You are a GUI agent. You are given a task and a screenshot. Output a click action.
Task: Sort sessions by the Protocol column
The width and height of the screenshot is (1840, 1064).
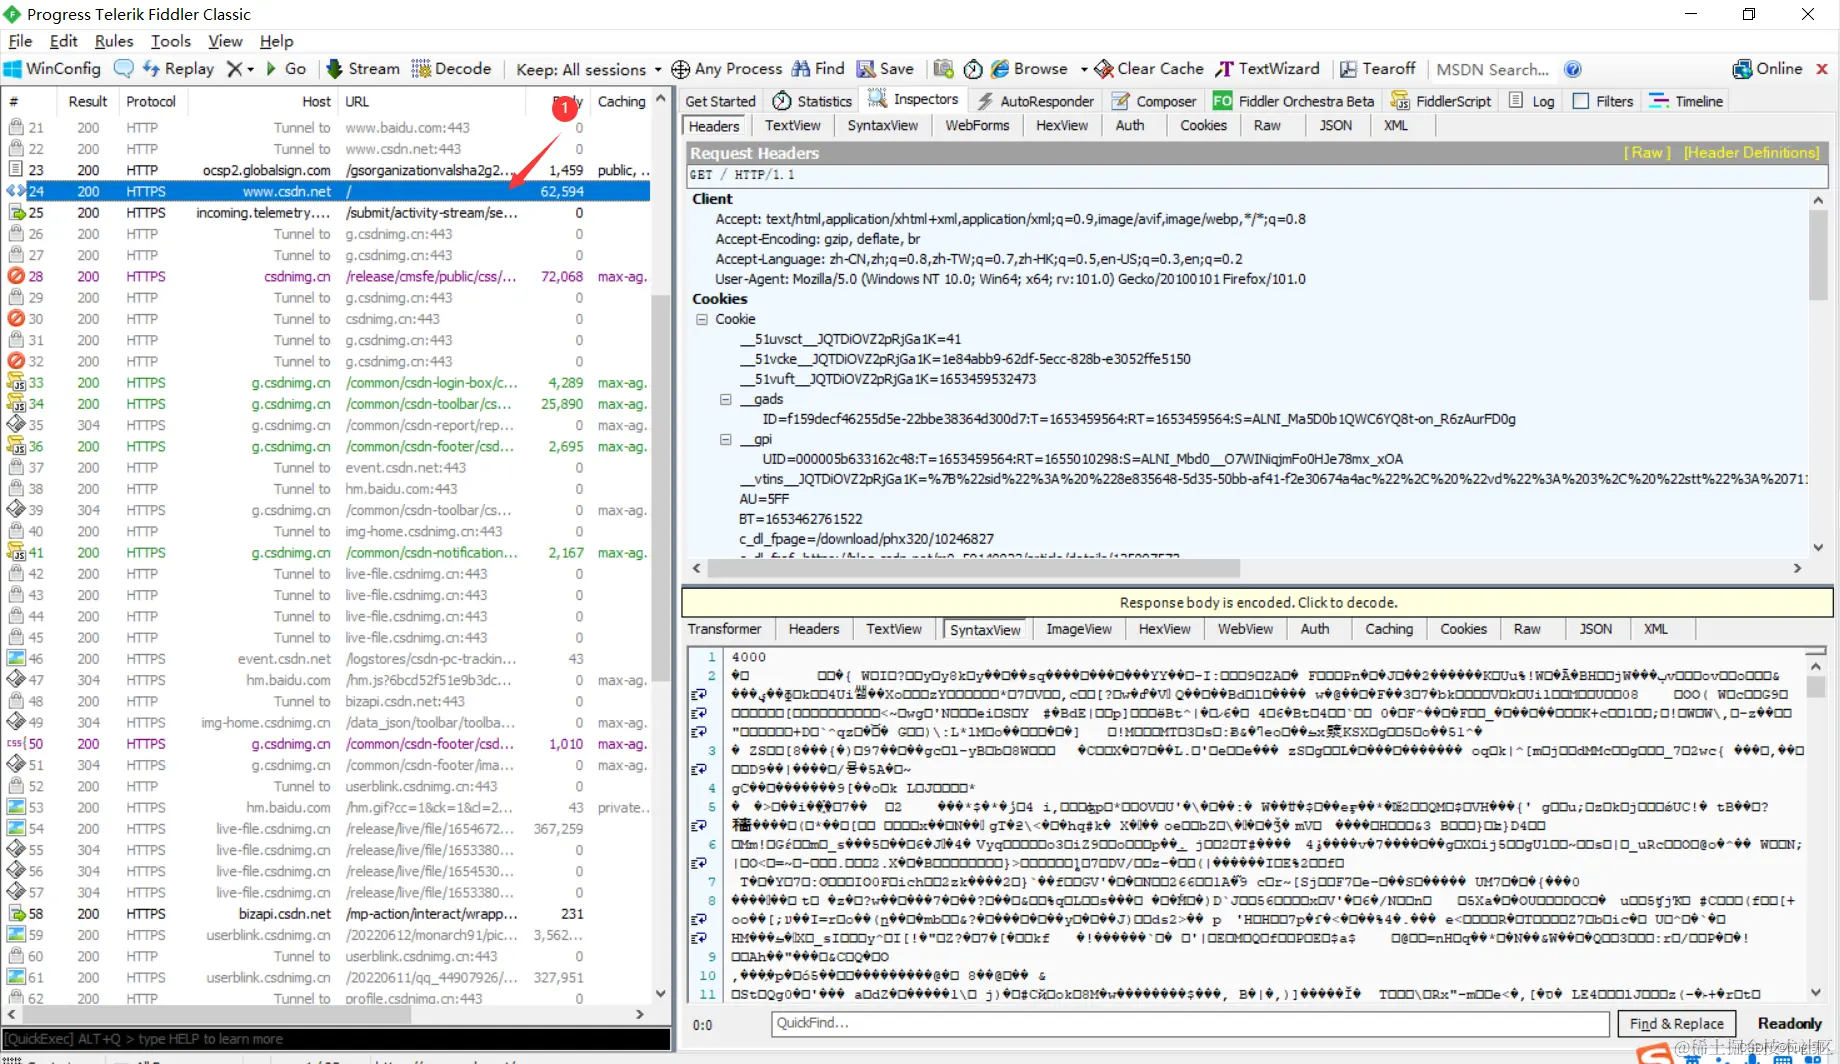click(x=151, y=101)
